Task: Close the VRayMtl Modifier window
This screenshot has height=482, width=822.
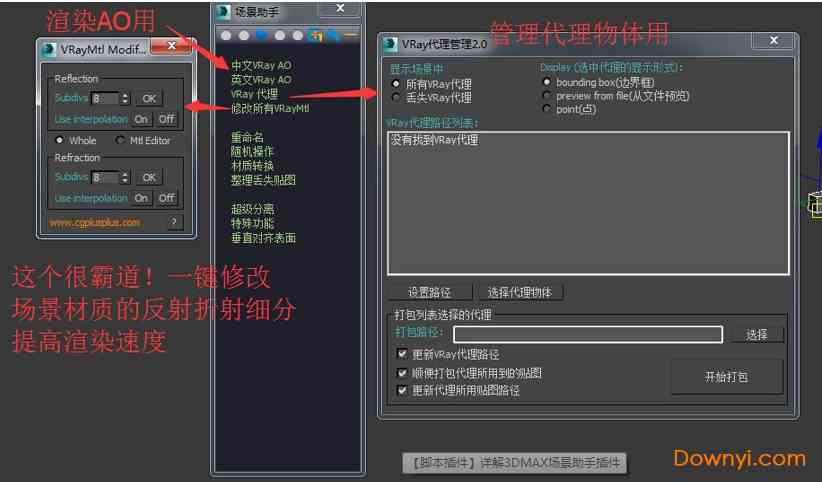Action: pyautogui.click(x=171, y=46)
